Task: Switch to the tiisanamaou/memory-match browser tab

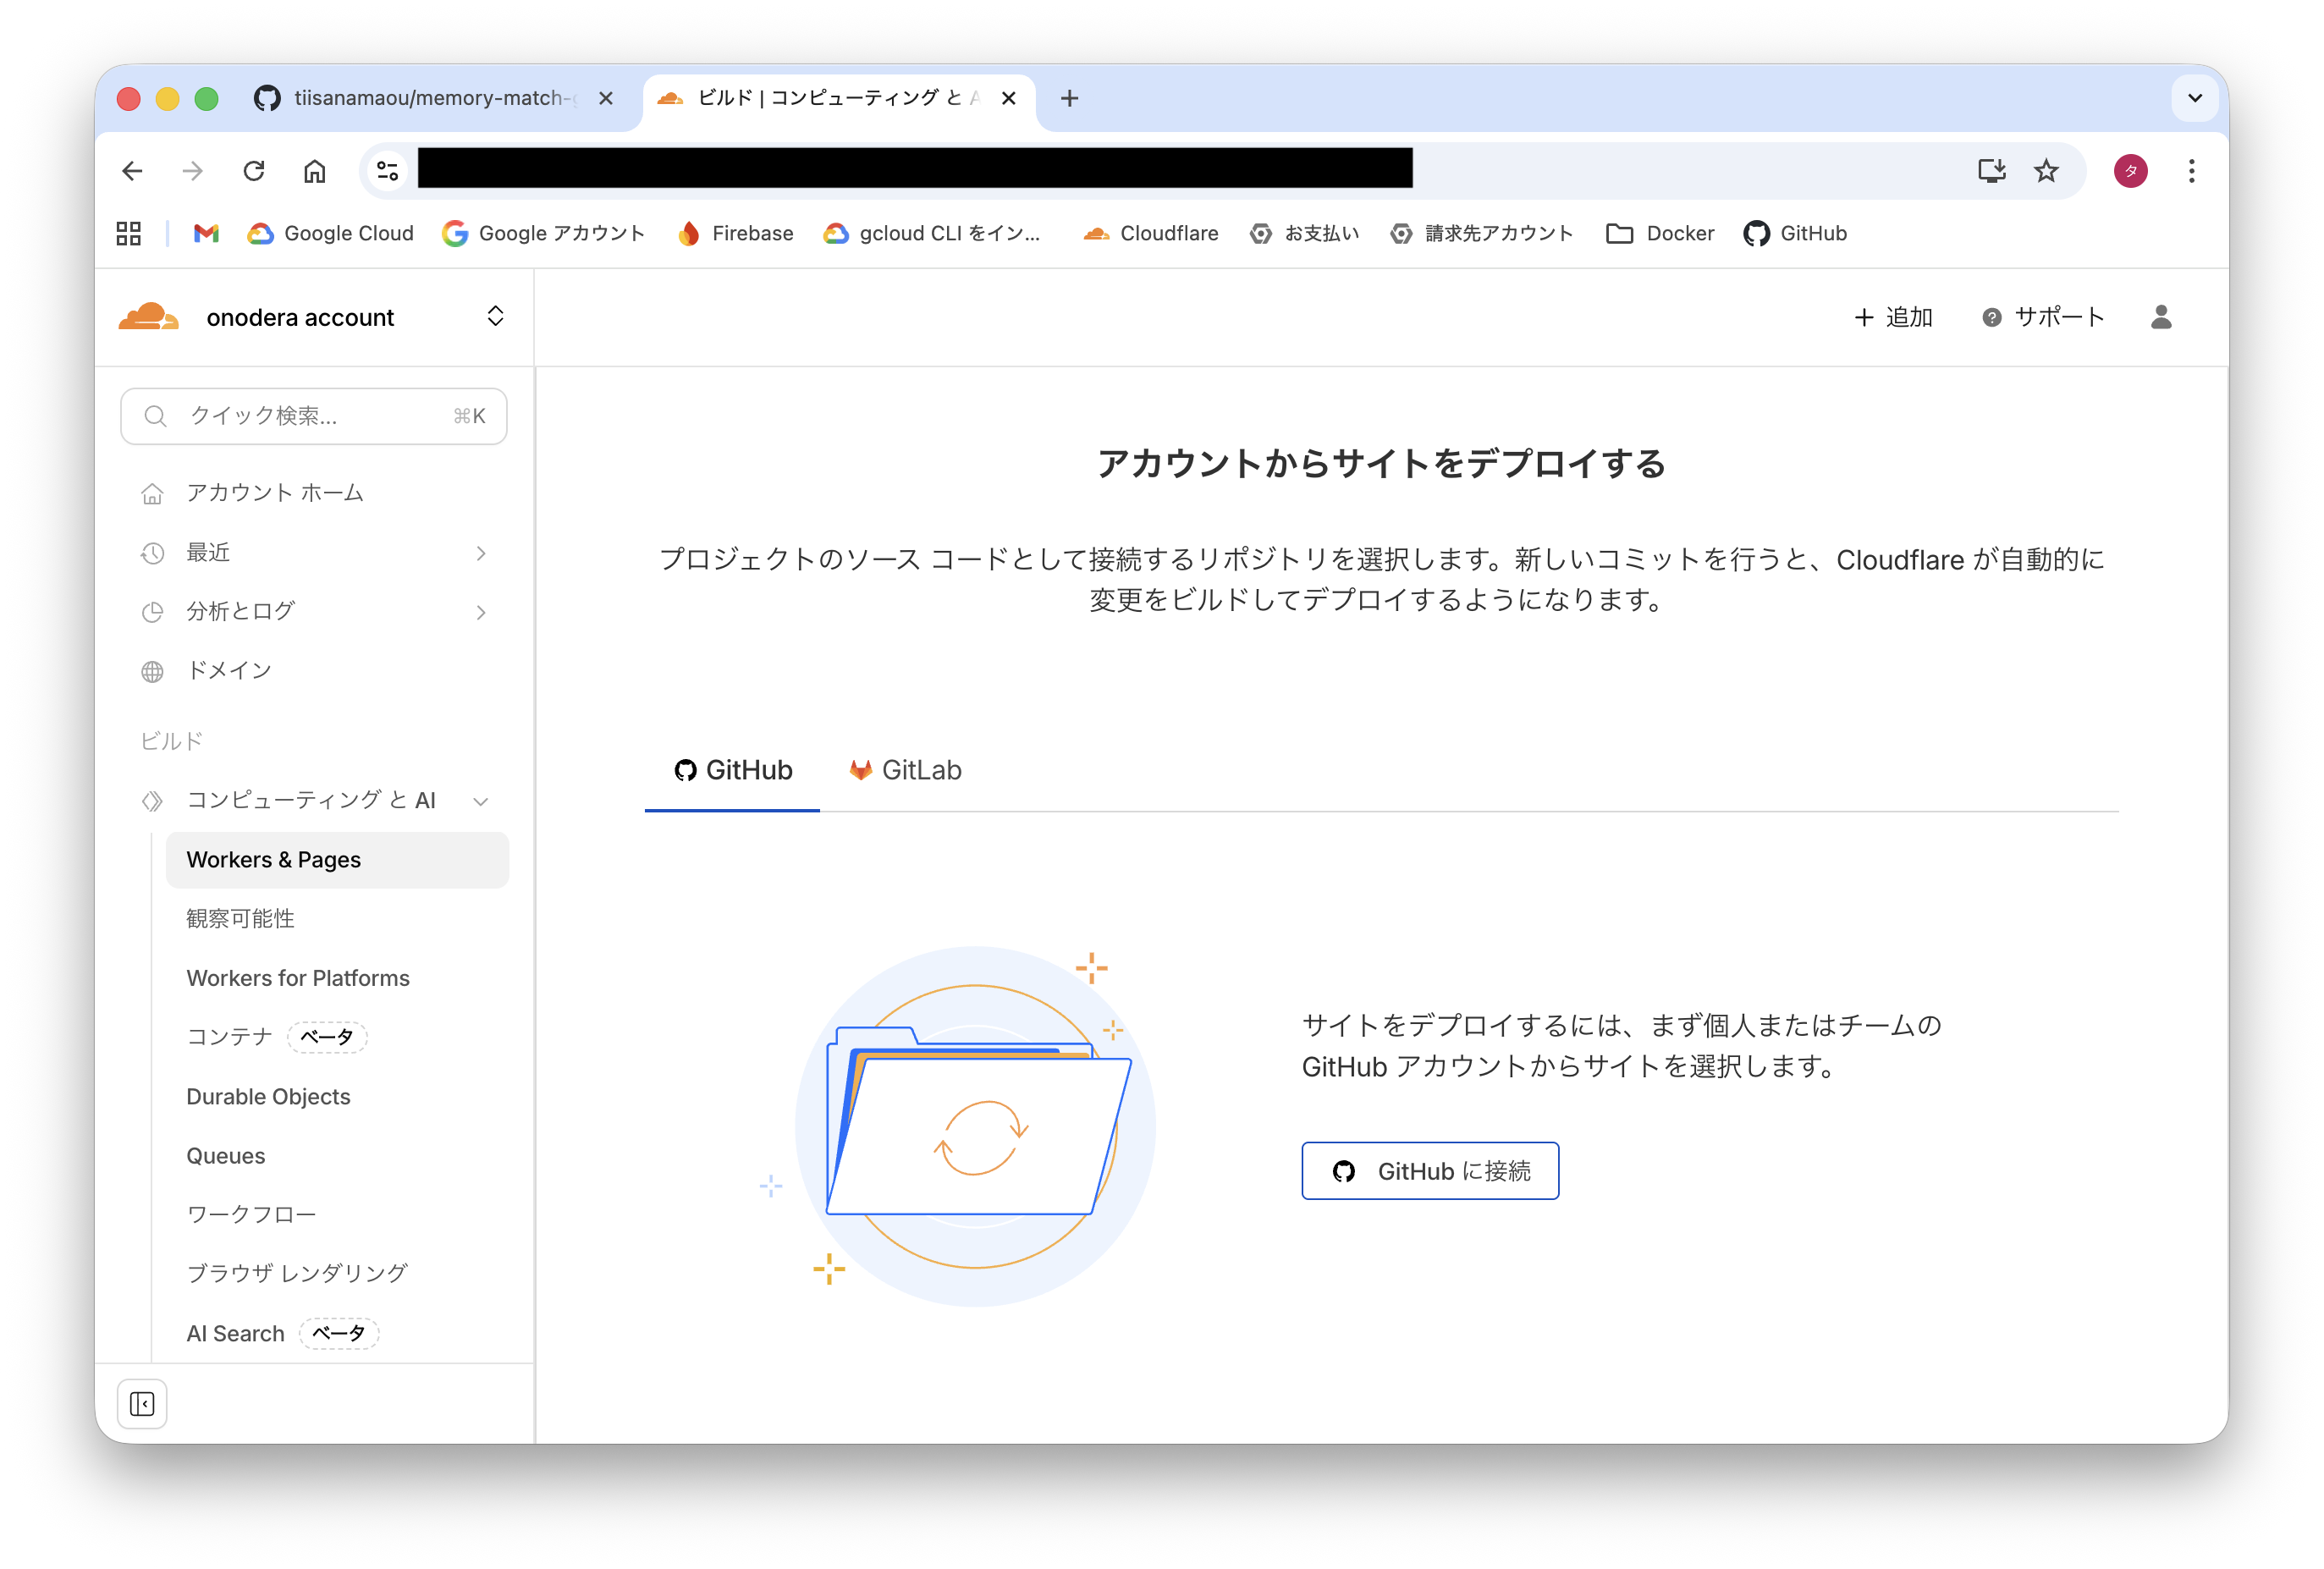Action: click(430, 98)
